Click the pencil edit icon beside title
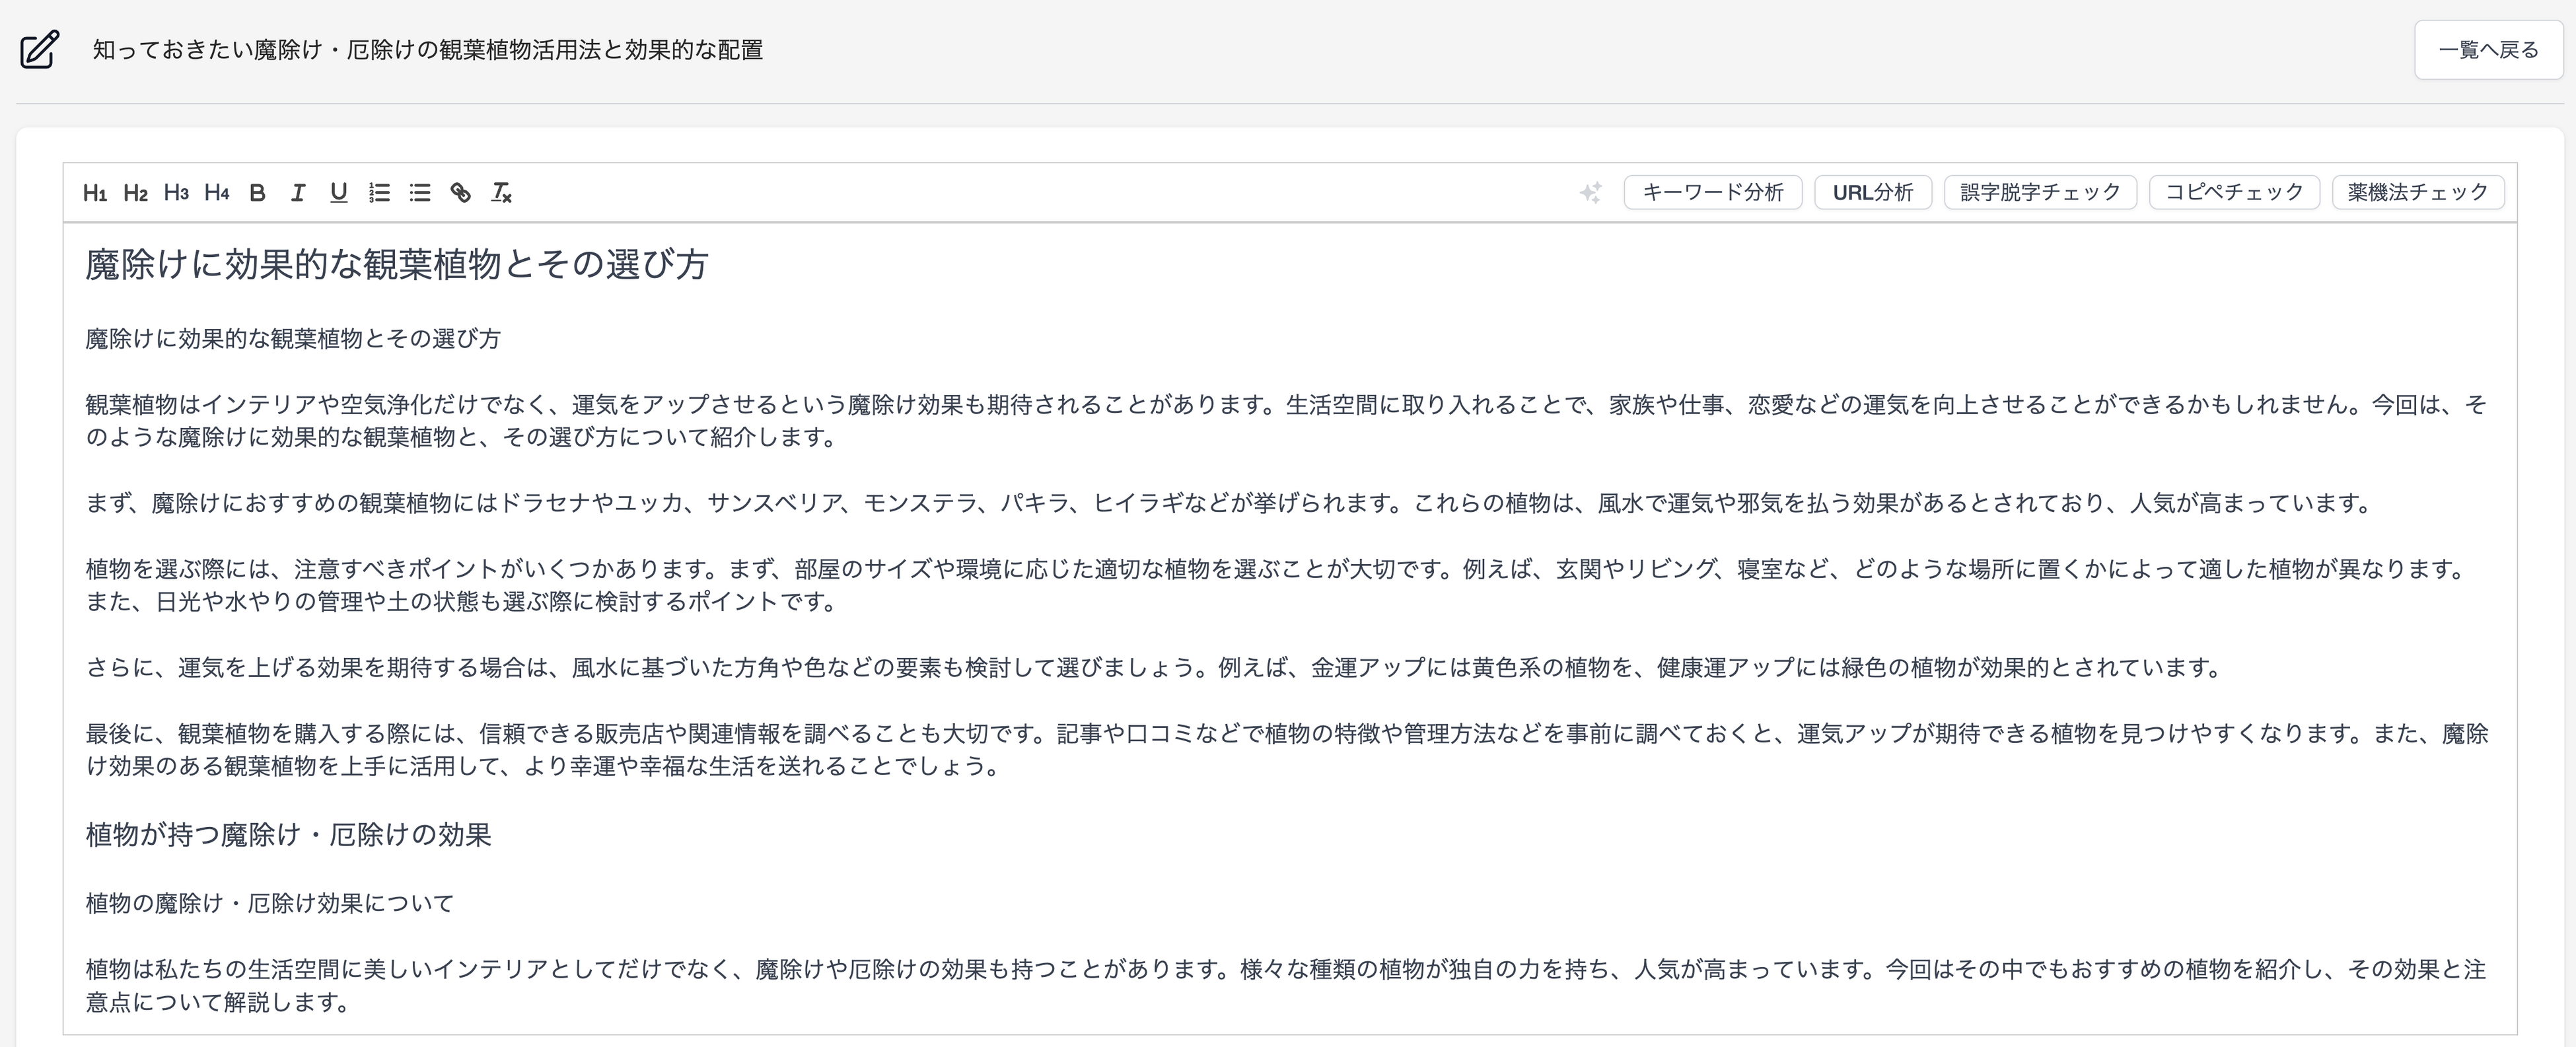Image resolution: width=2576 pixels, height=1047 pixels. [40, 50]
